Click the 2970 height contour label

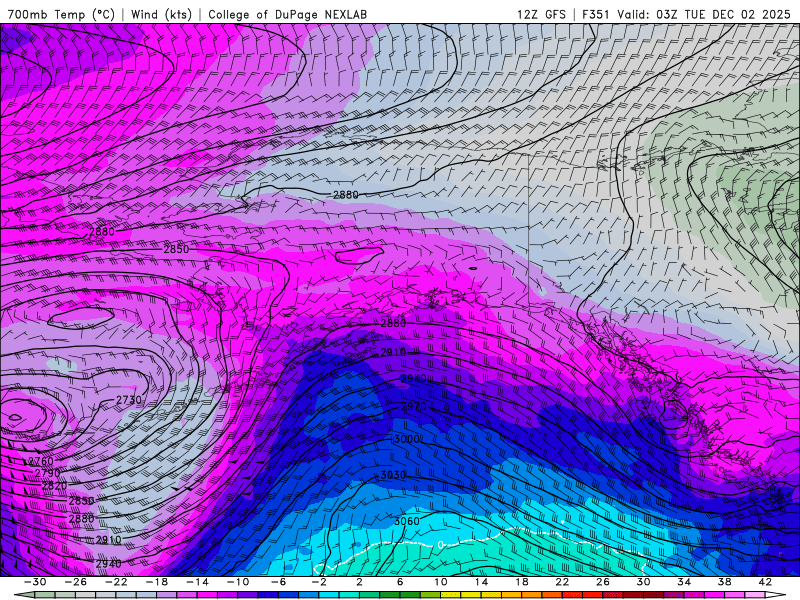coord(414,407)
